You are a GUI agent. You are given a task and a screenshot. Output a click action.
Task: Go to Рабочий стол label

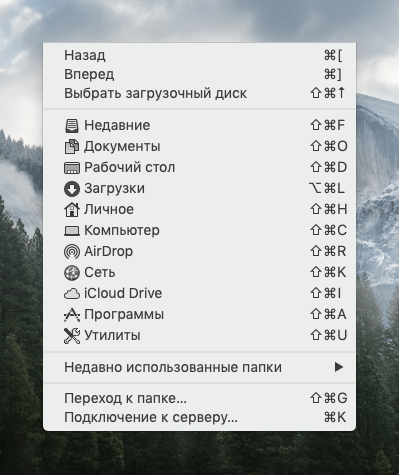pyautogui.click(x=129, y=168)
